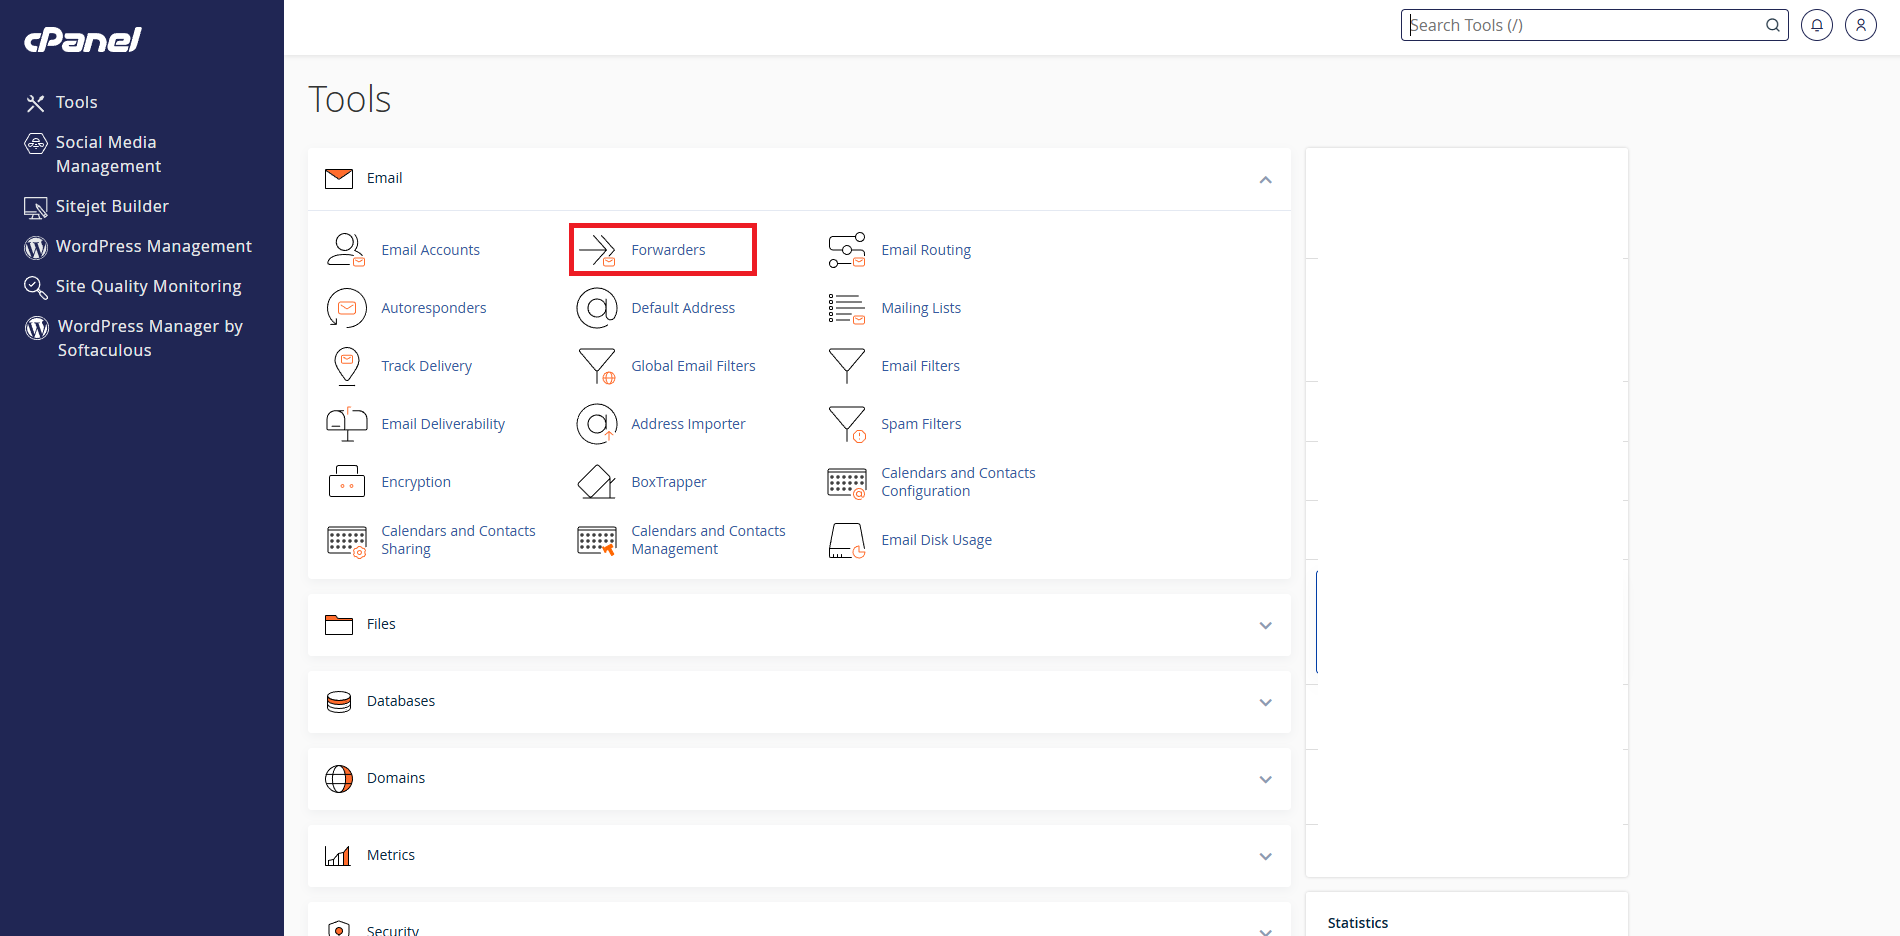Click the Track Delivery link
1900x936 pixels.
point(426,366)
